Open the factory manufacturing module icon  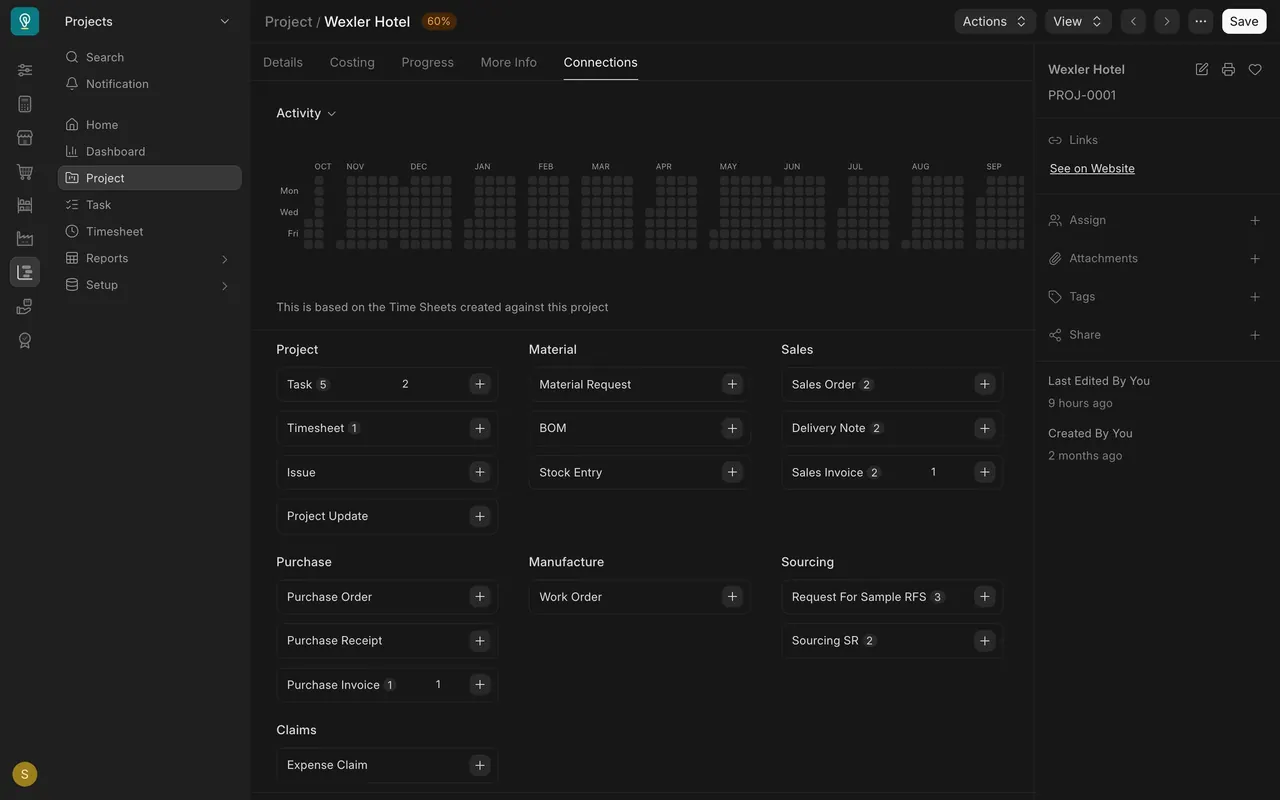(25, 239)
